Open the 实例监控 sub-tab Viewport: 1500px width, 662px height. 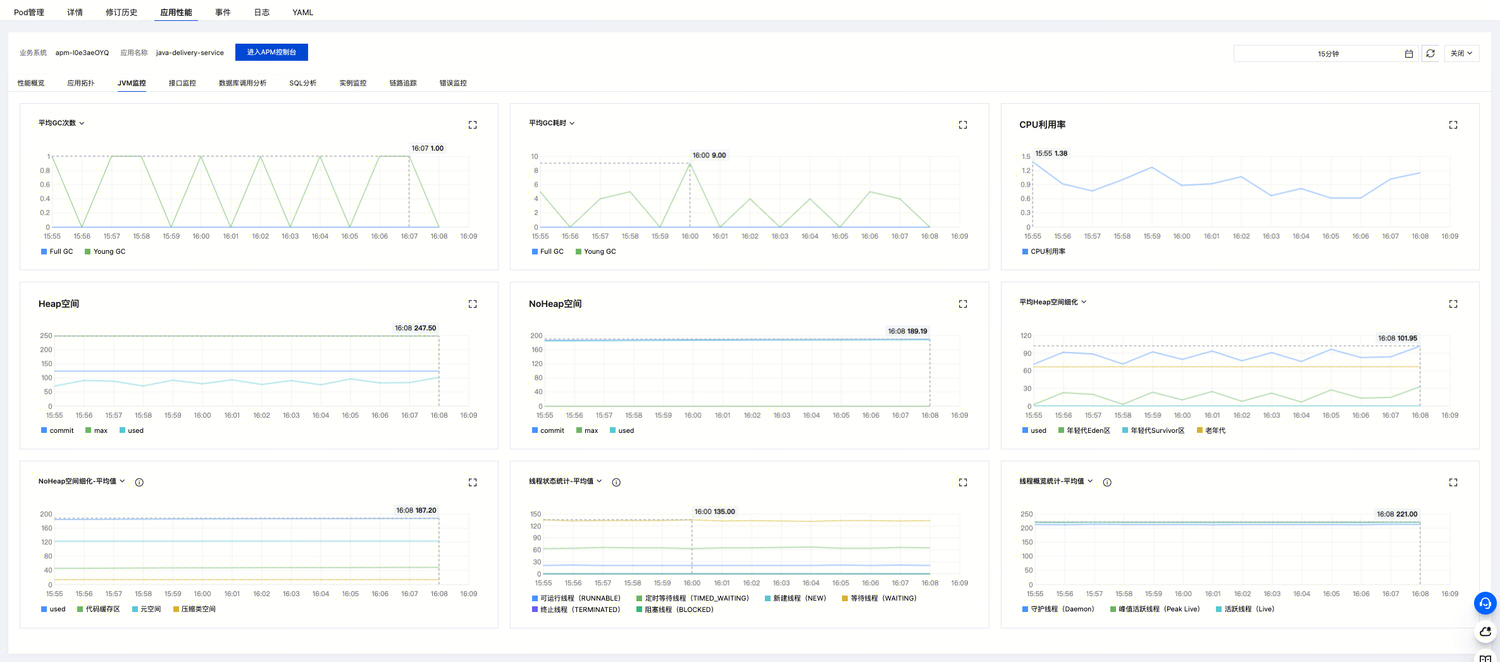(x=353, y=83)
